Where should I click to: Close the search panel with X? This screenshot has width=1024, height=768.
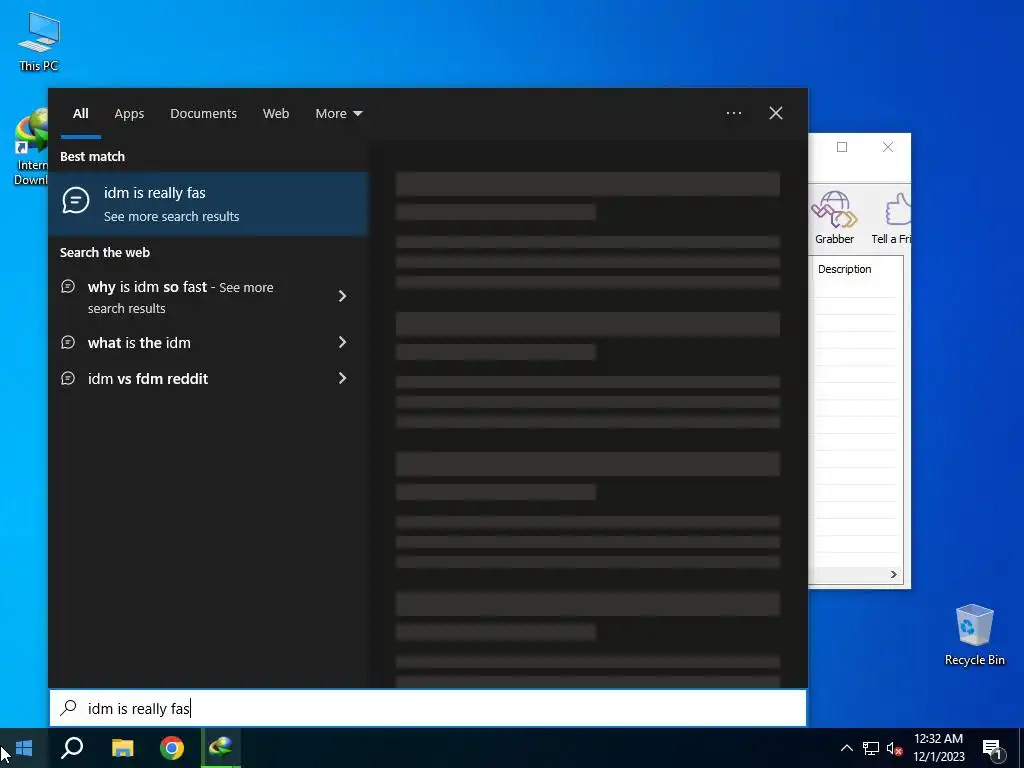pos(776,114)
